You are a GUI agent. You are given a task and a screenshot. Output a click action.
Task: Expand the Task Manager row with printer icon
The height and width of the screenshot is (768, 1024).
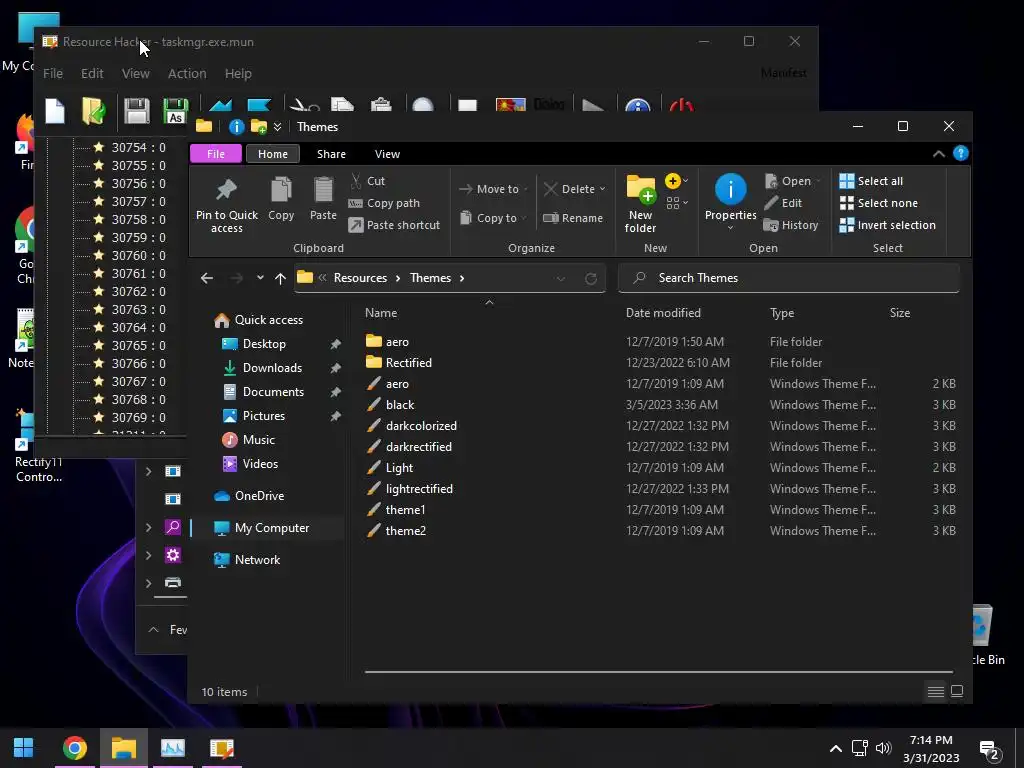coord(148,583)
